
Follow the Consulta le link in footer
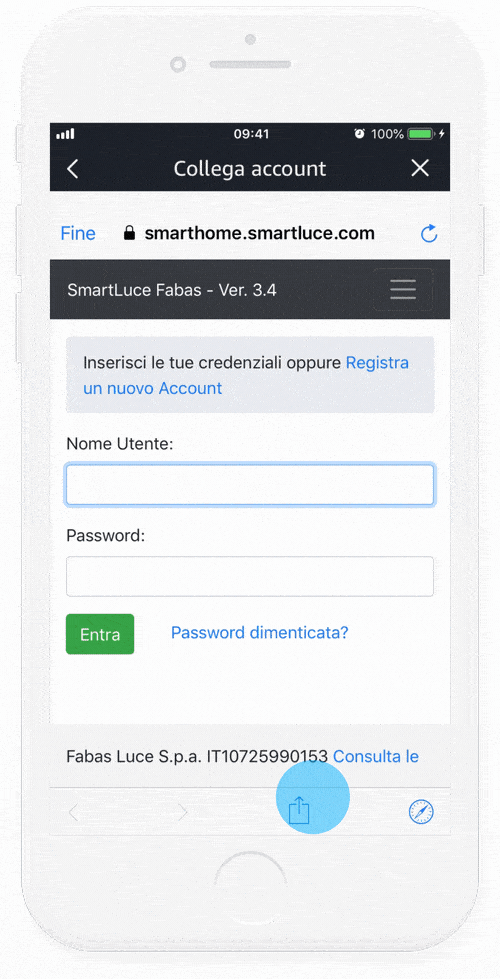[x=376, y=757]
